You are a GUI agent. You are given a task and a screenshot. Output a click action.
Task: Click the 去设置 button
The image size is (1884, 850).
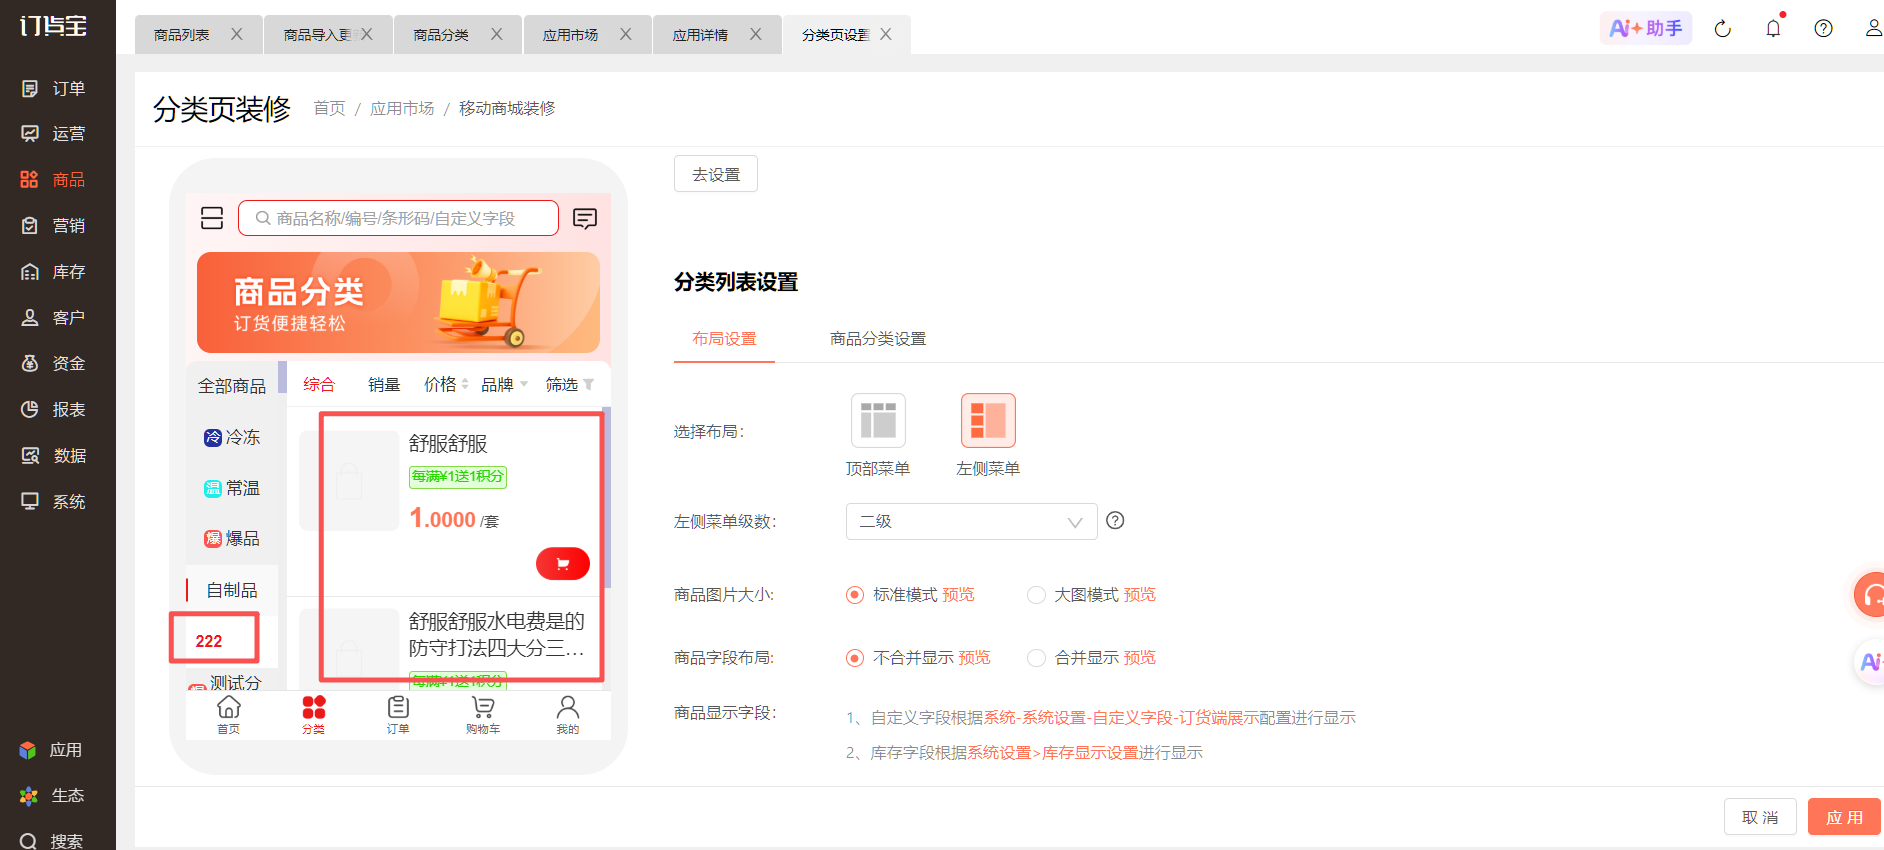[x=716, y=174]
